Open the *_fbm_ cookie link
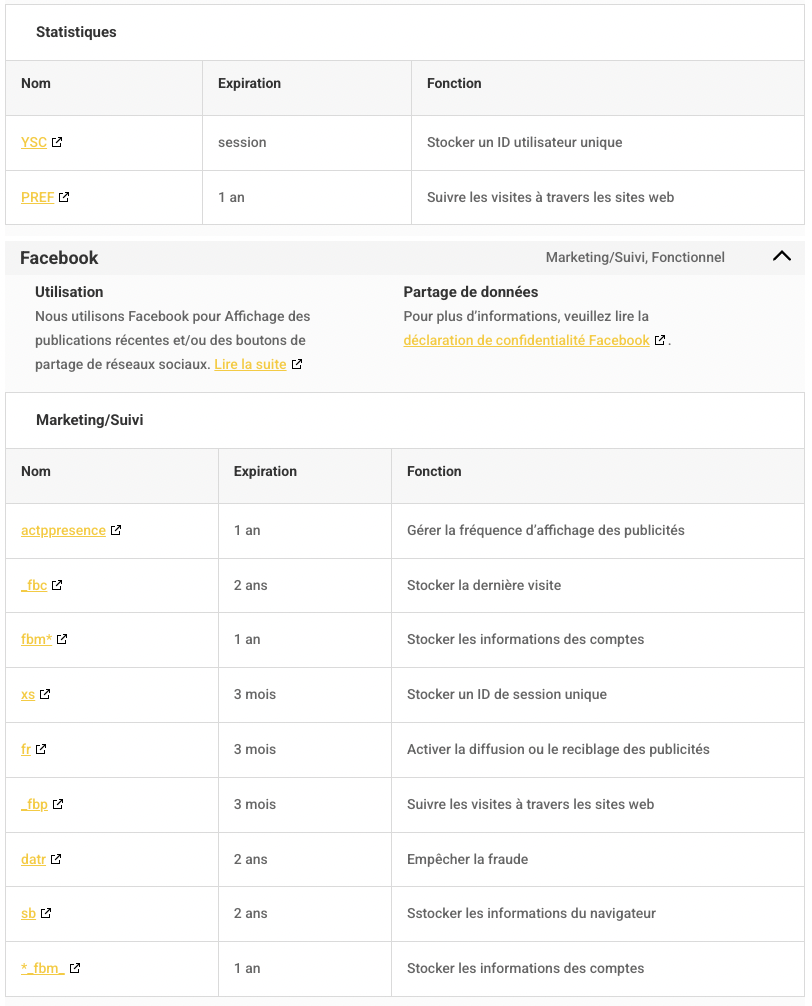 pyautogui.click(x=43, y=969)
